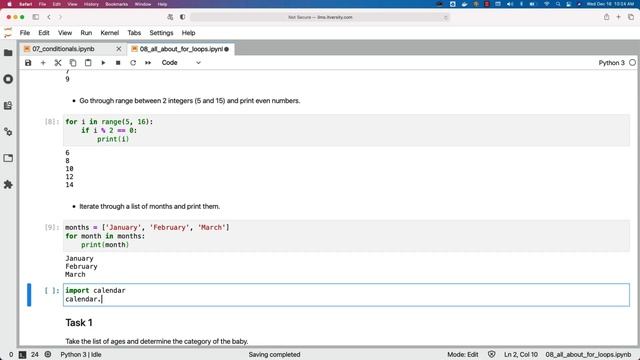The width and height of the screenshot is (640, 360).
Task: Open Safari share button
Action: pyautogui.click(x=607, y=17)
